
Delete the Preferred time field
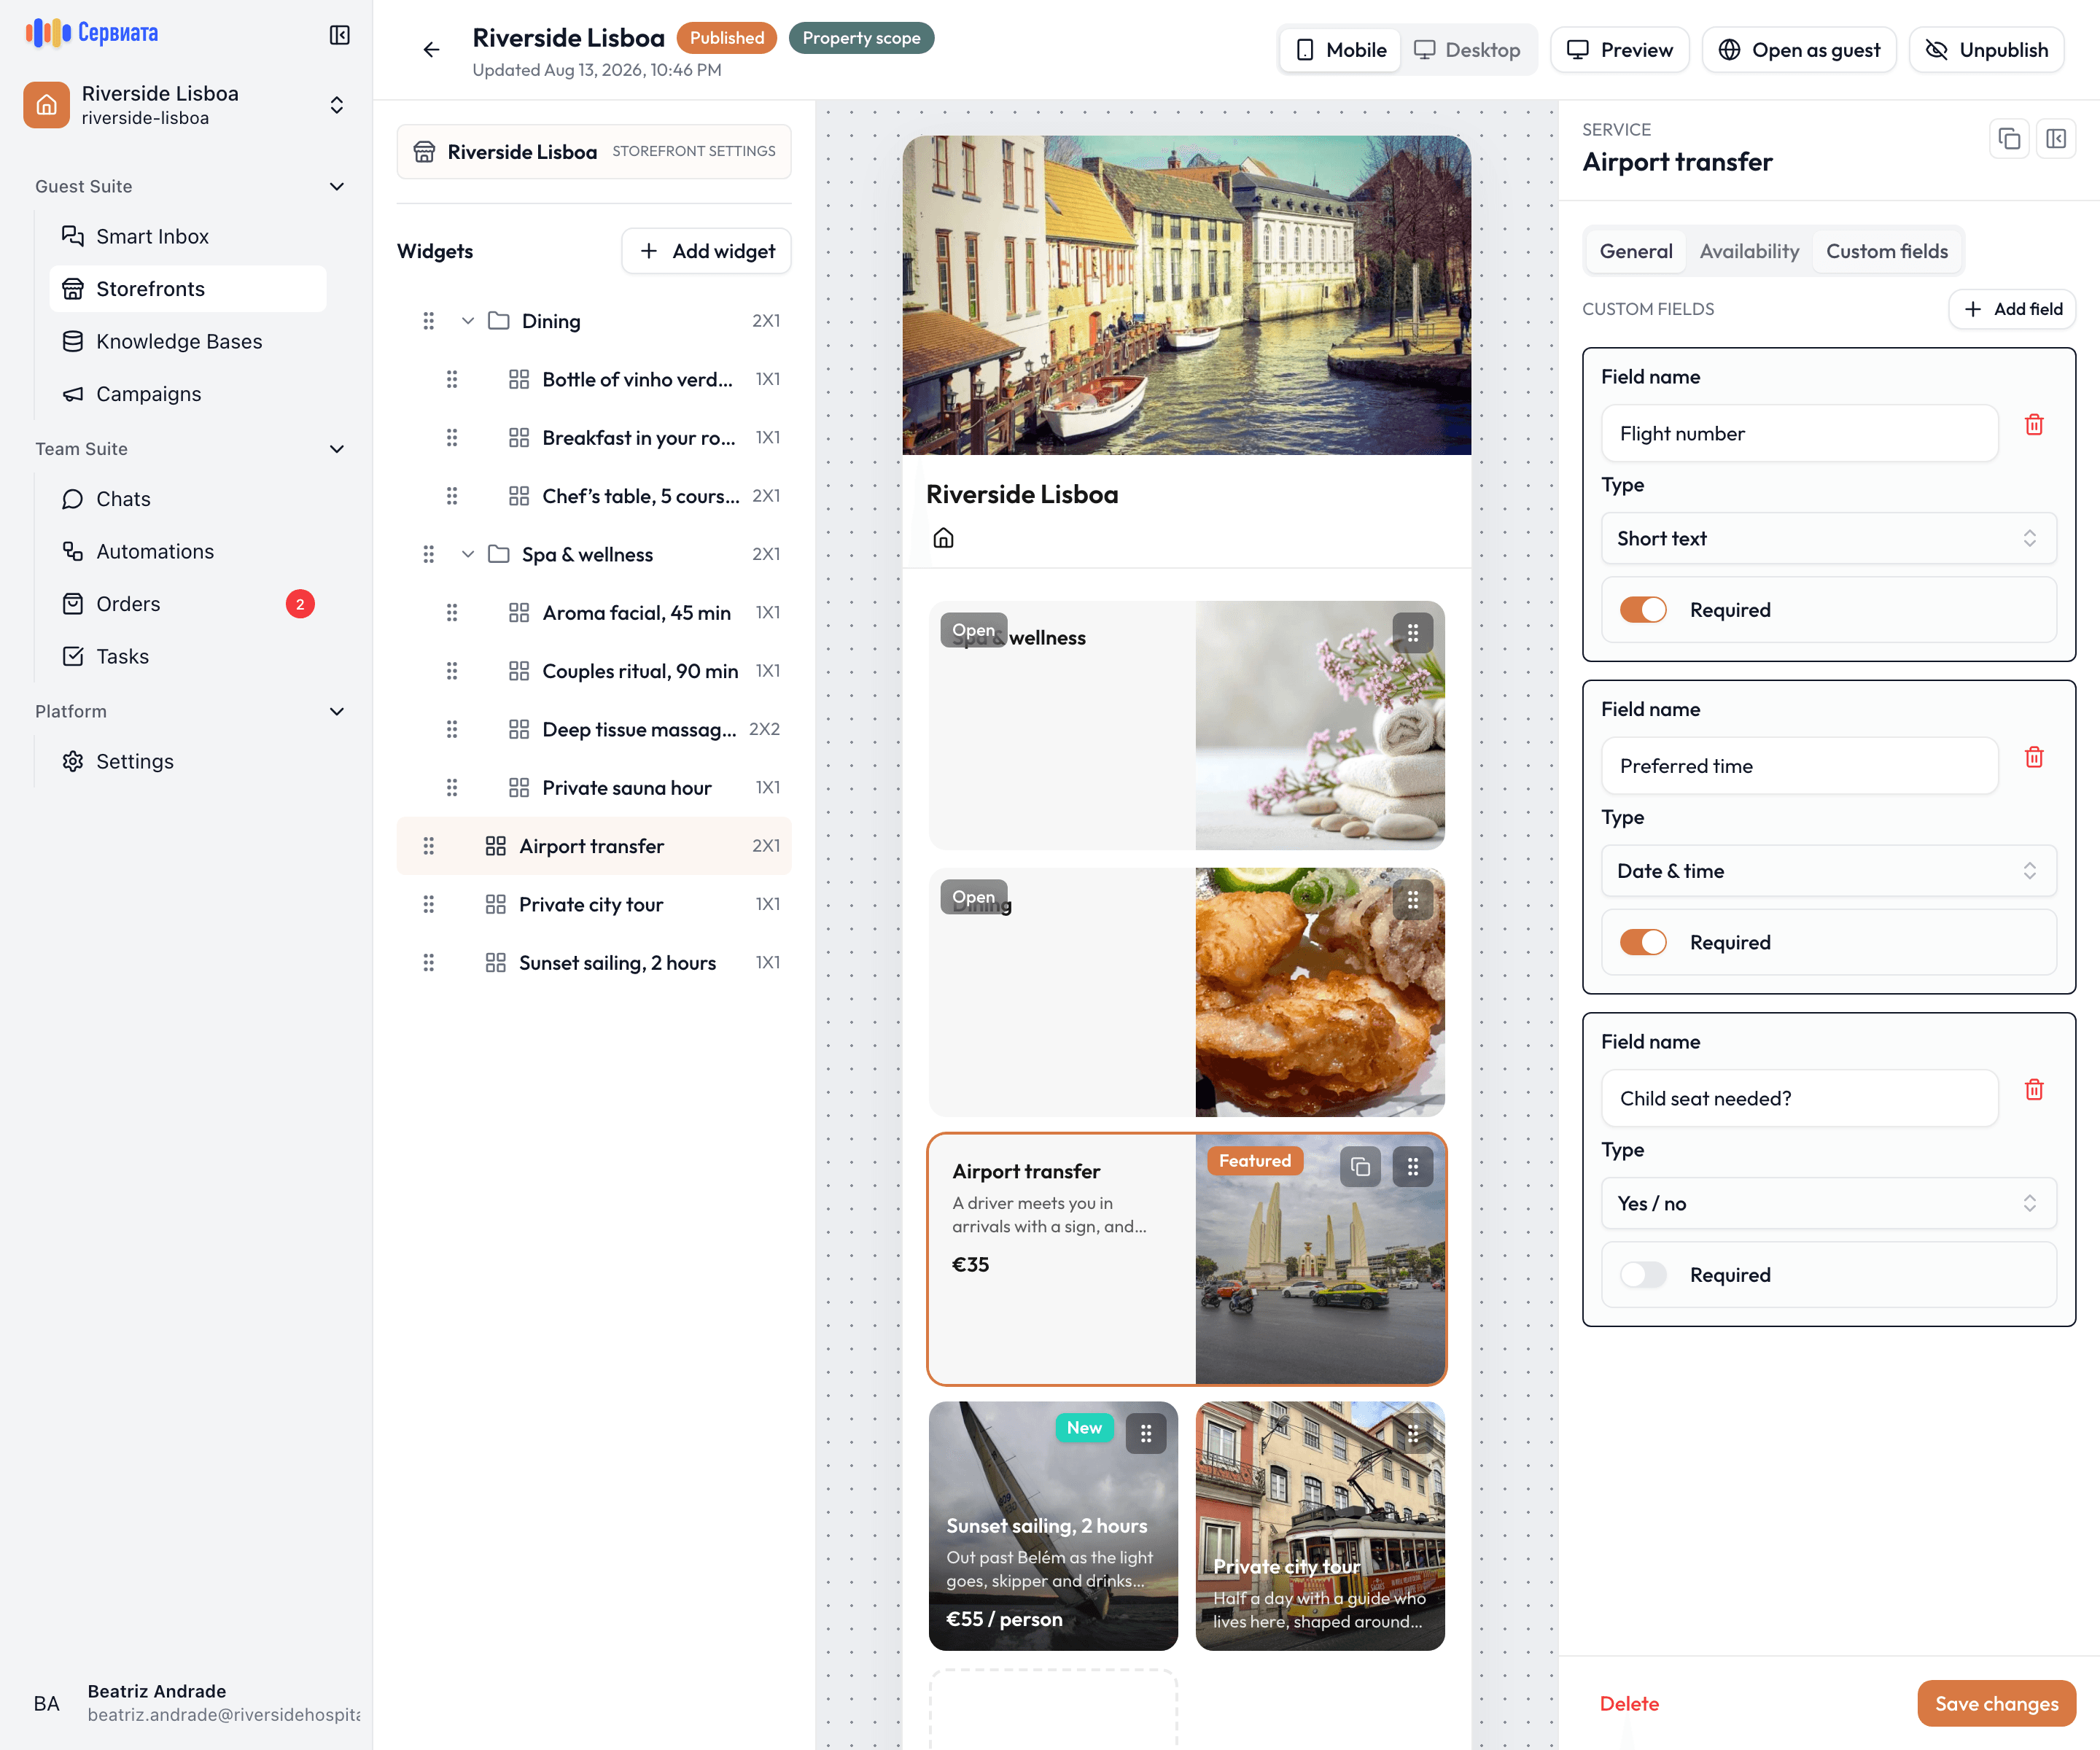pyautogui.click(x=2034, y=757)
